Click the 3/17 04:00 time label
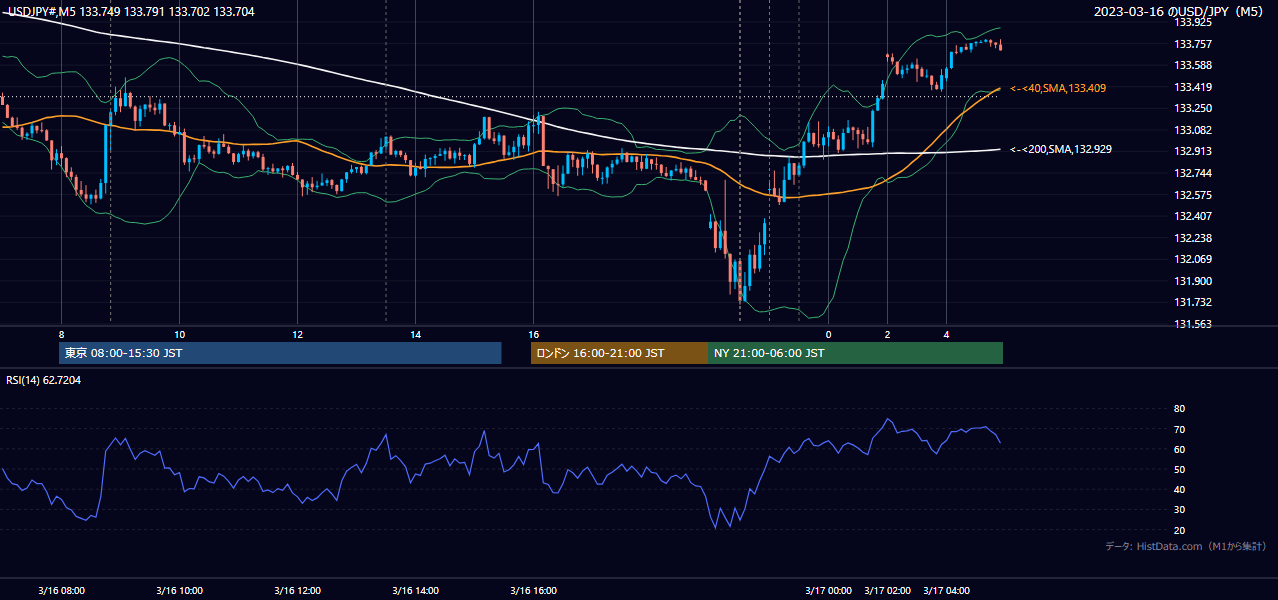This screenshot has height=600, width=1278. (947, 590)
